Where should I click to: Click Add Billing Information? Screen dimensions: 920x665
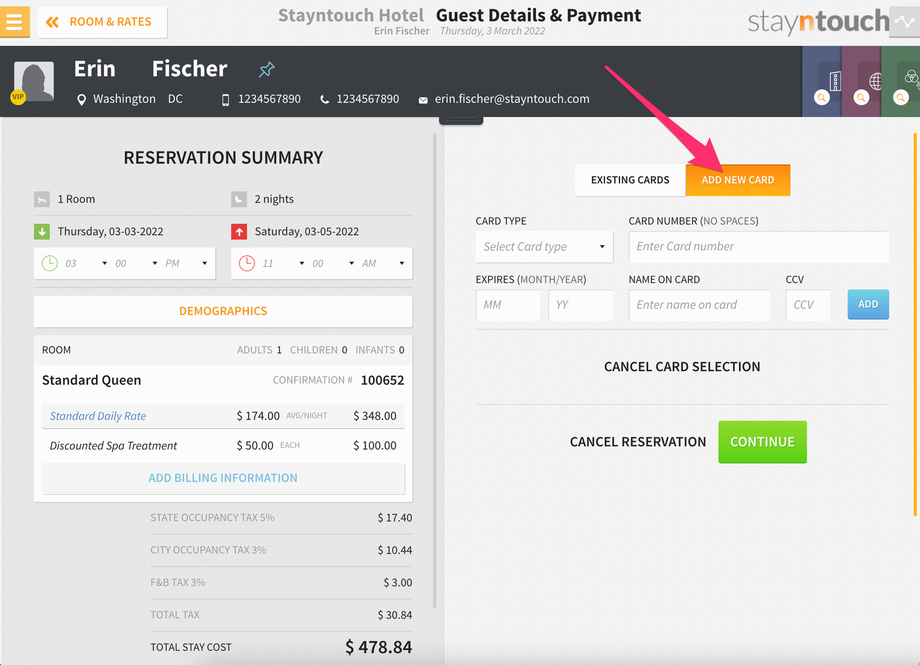pyautogui.click(x=223, y=478)
